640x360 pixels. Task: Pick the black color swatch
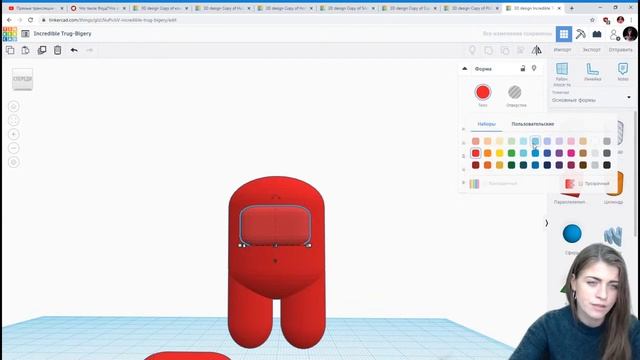(607, 165)
